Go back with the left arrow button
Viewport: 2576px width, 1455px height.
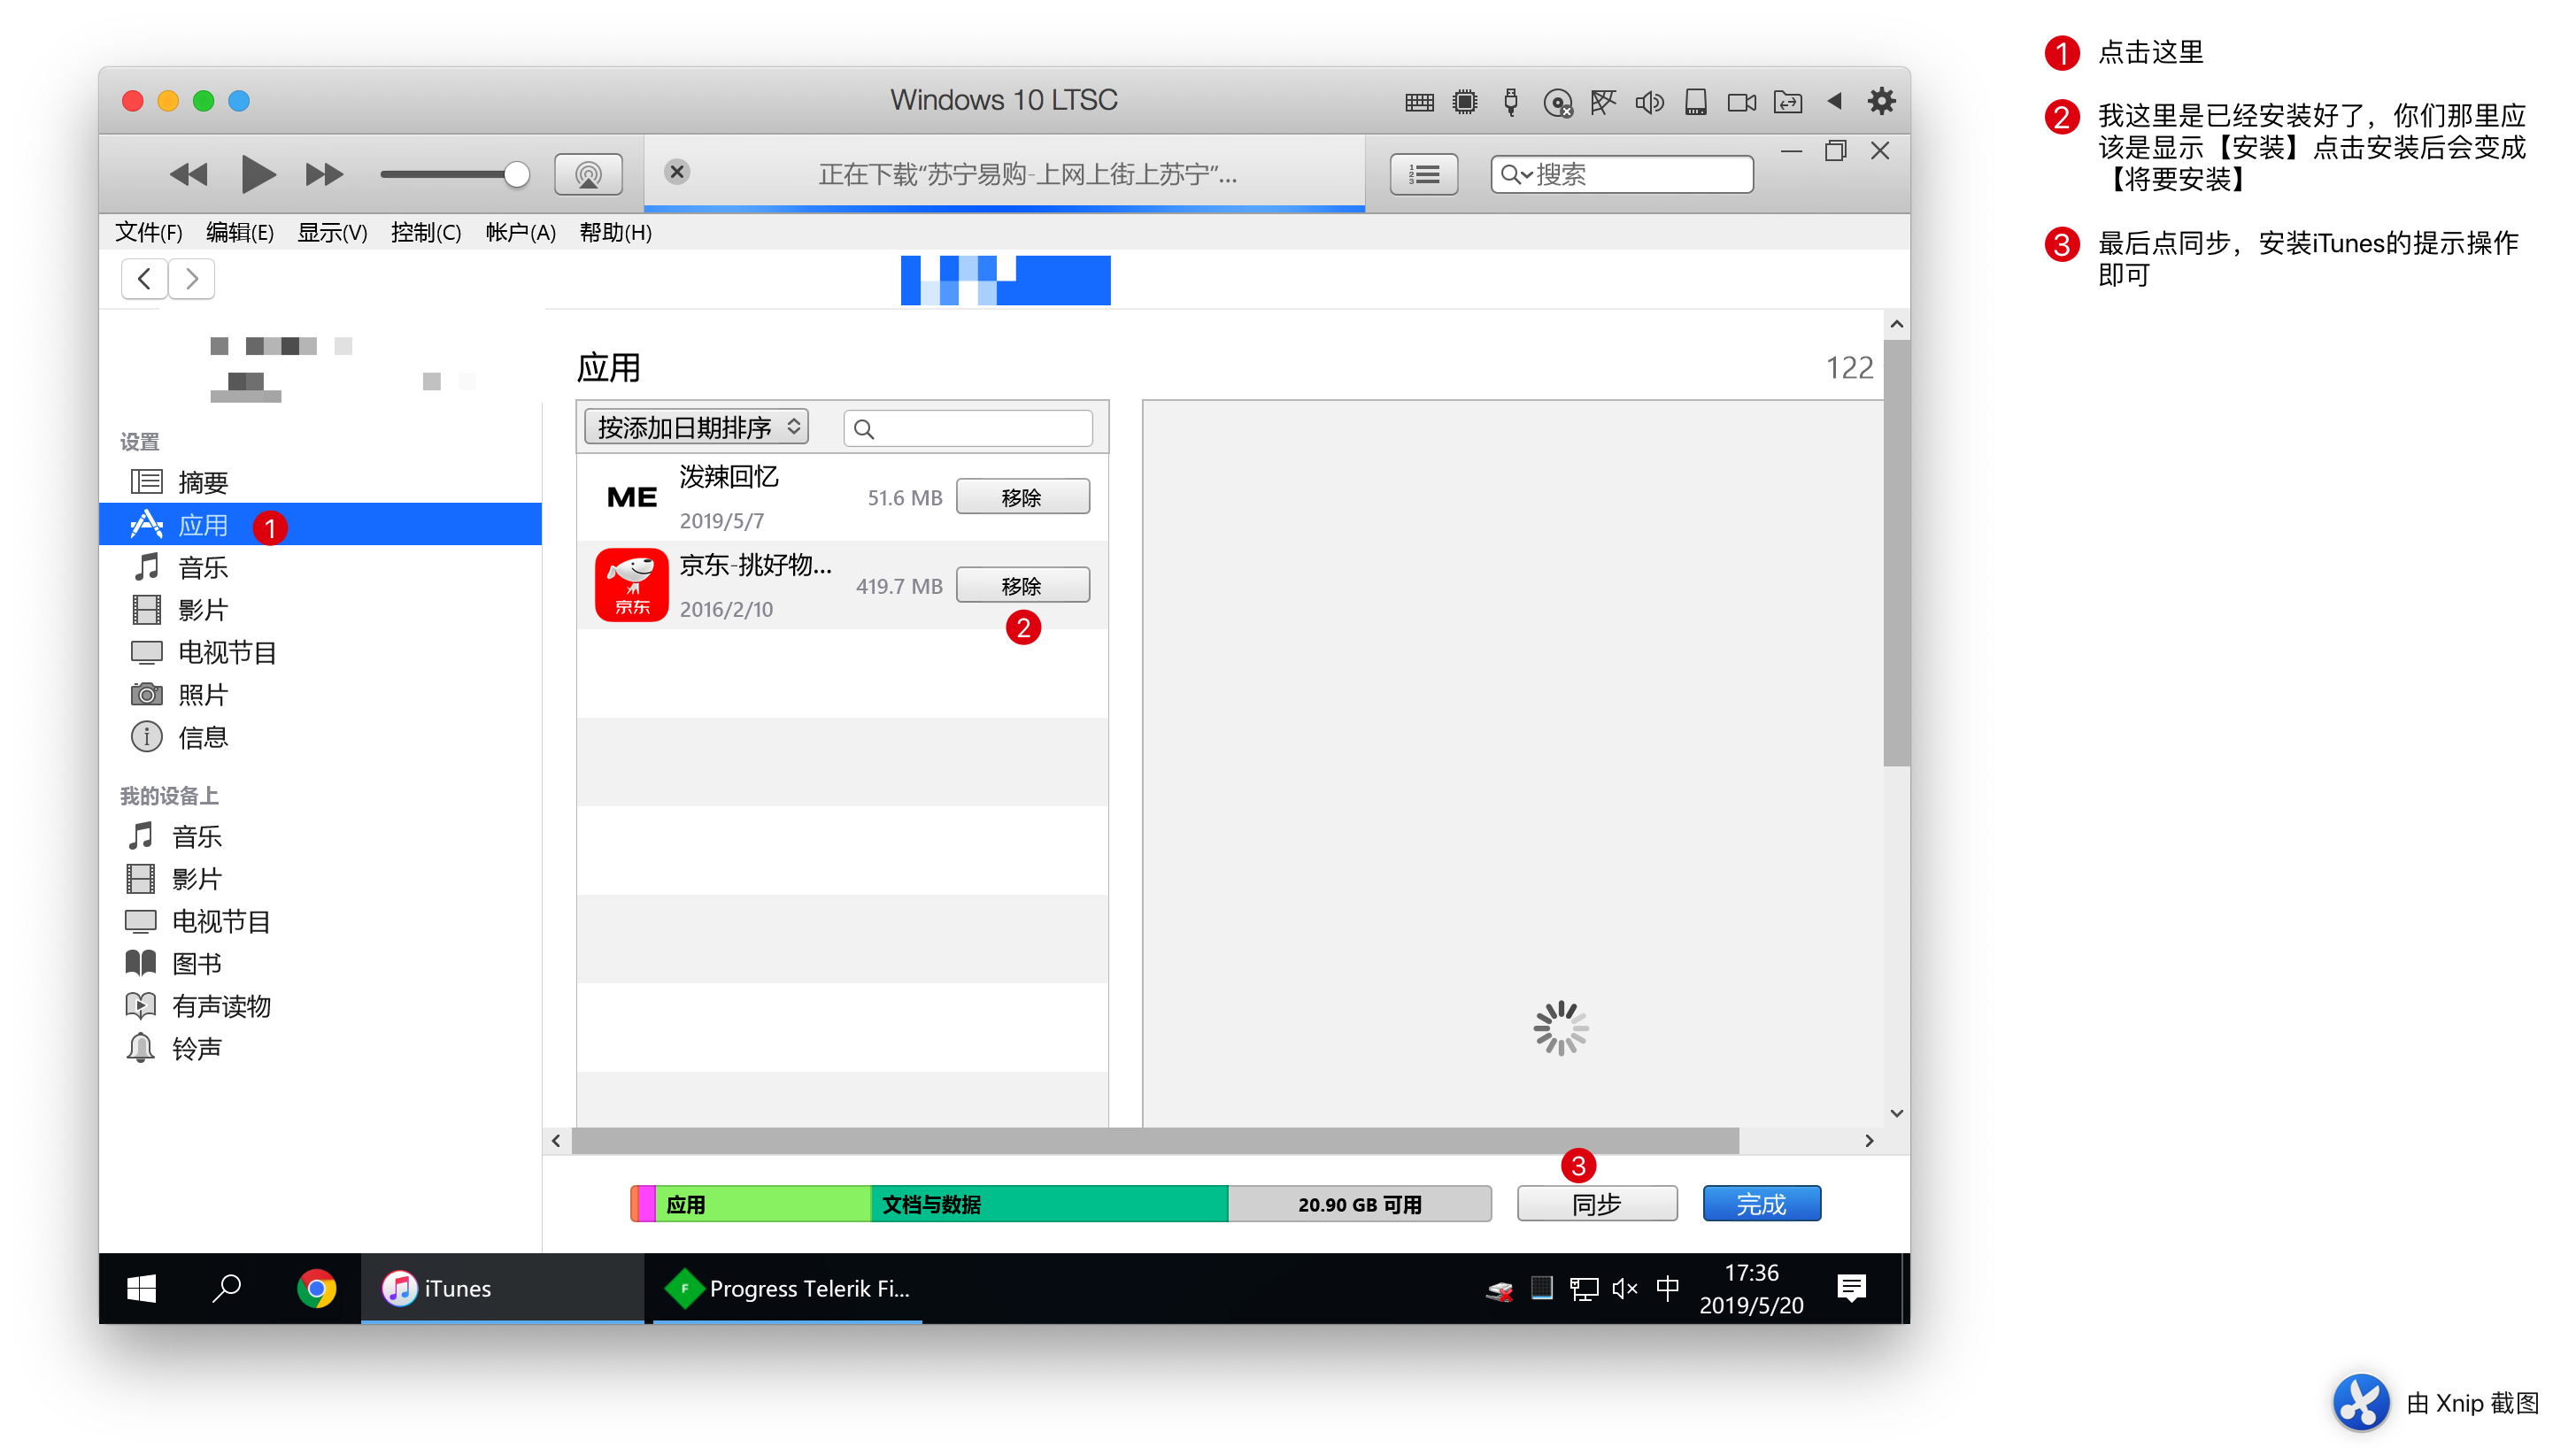coord(145,279)
